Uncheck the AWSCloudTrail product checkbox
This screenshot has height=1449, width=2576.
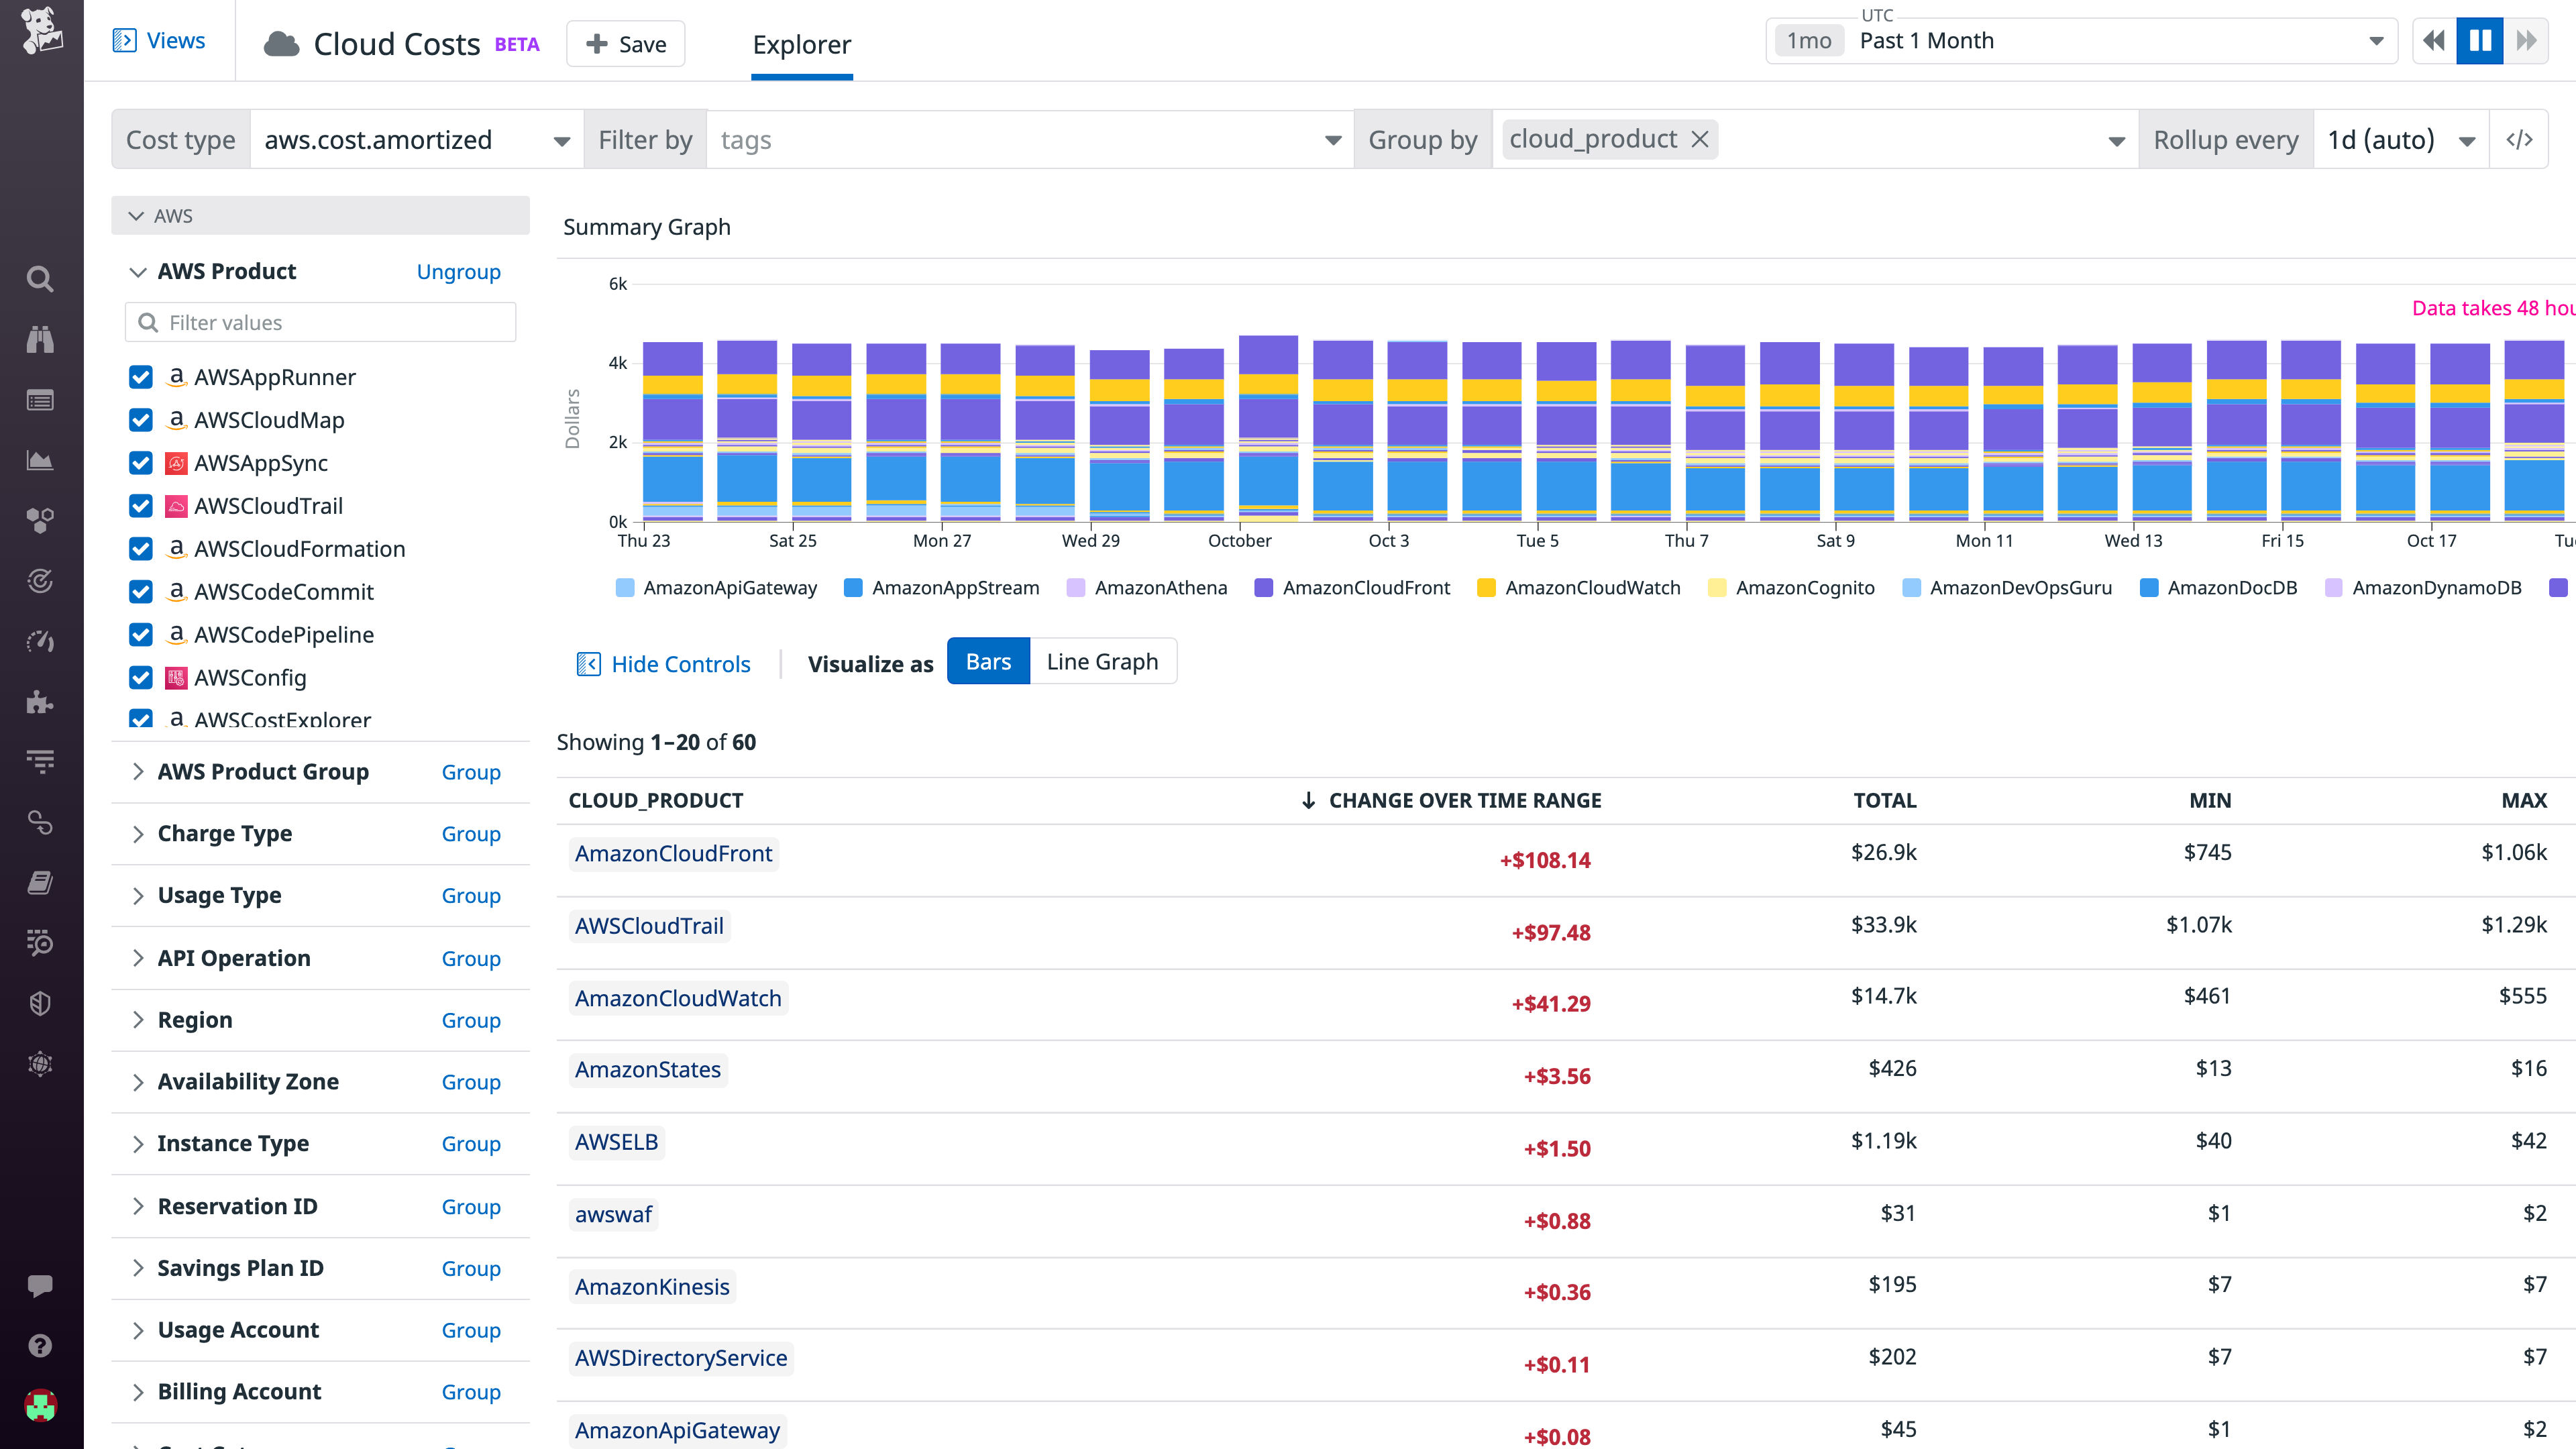tap(140, 506)
